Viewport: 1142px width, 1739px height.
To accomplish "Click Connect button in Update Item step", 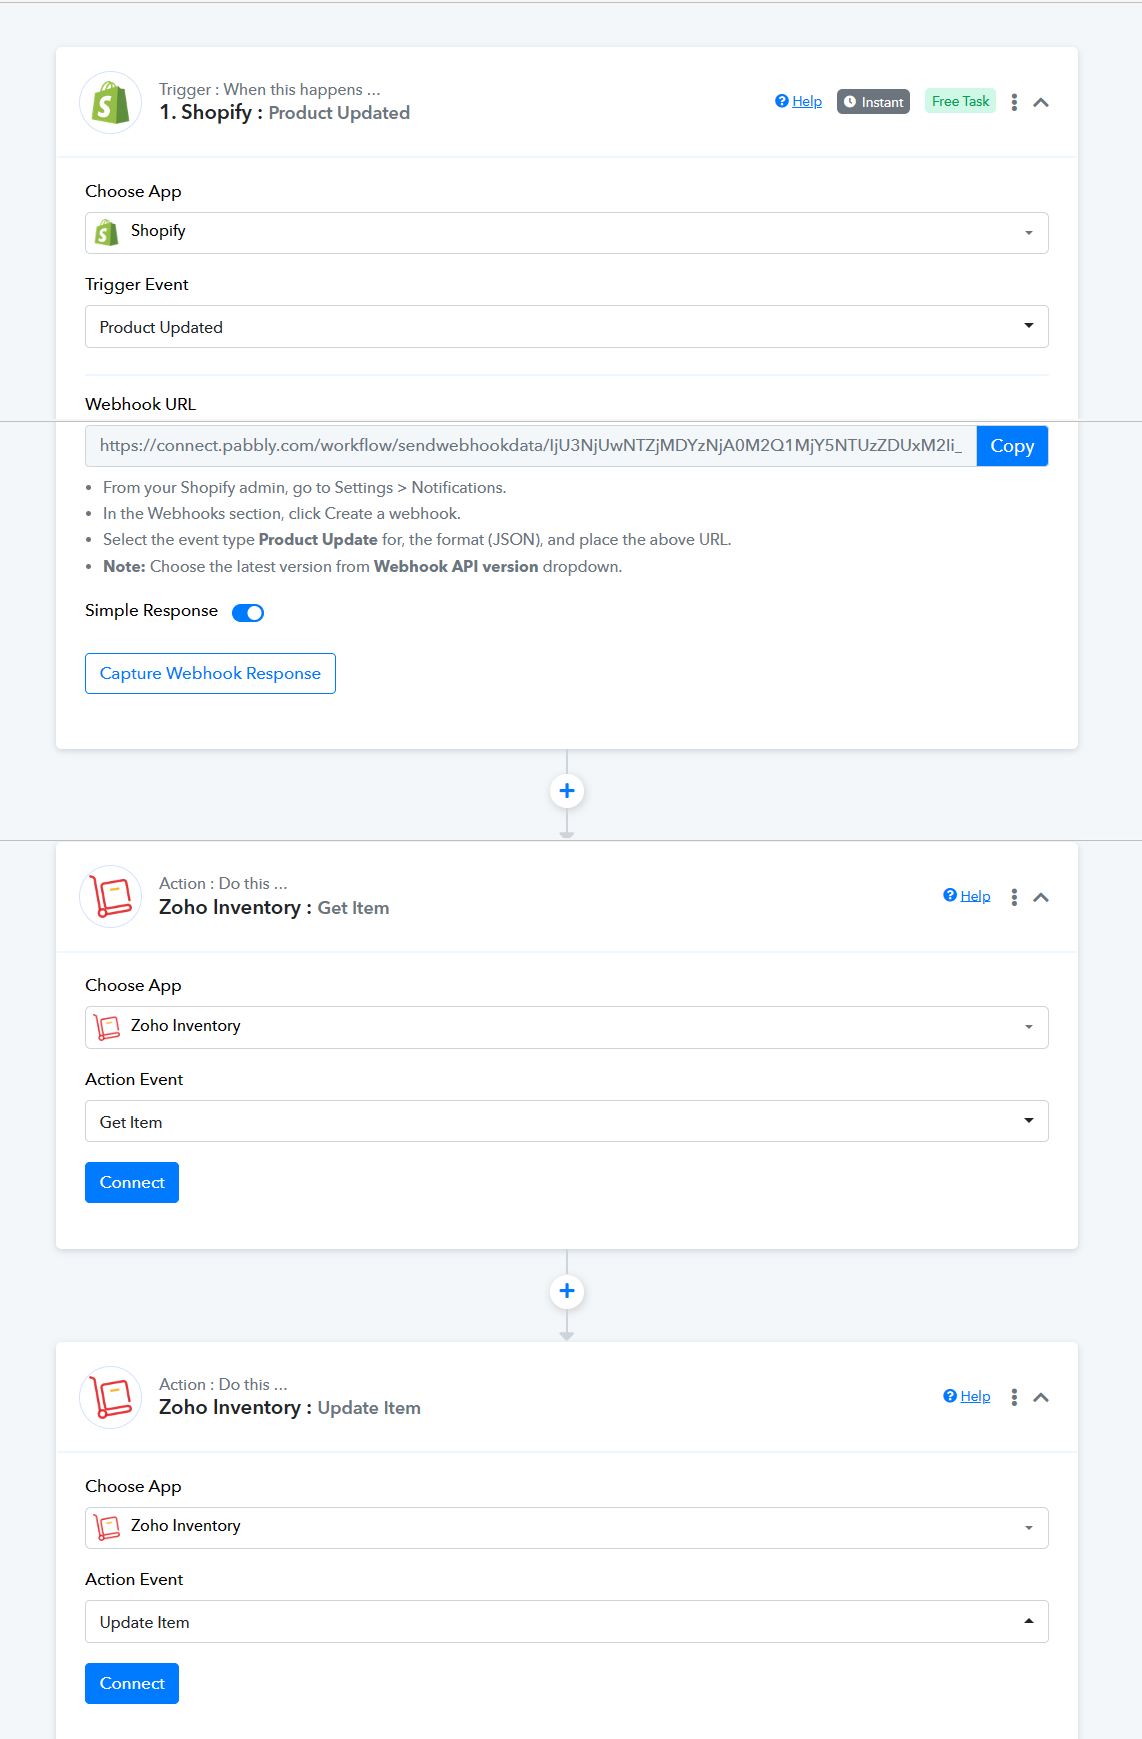I will [x=132, y=1683].
